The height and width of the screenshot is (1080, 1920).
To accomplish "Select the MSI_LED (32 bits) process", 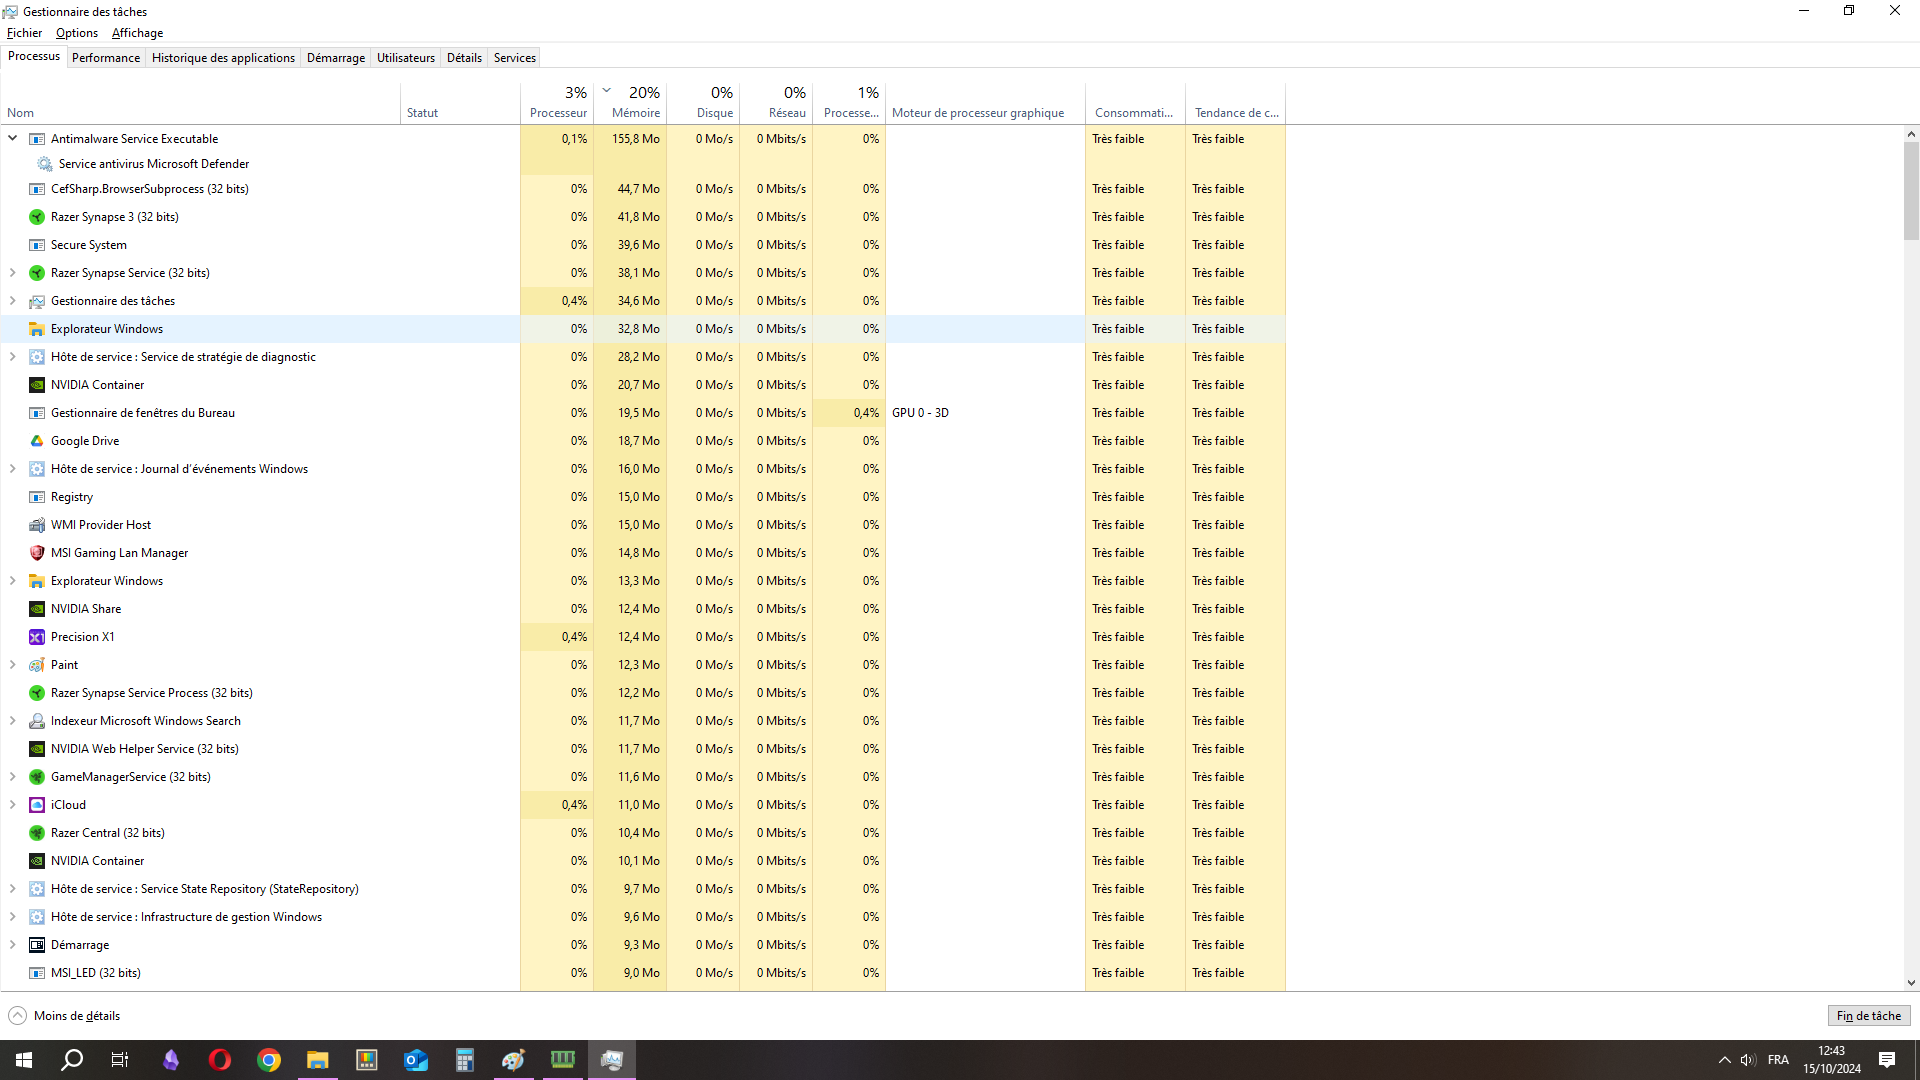I will 643,973.
